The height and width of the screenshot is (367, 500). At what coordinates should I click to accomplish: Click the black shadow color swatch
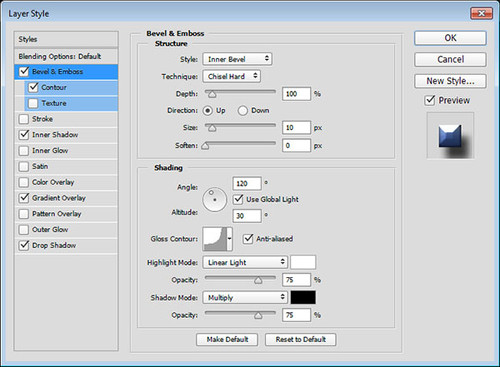pyautogui.click(x=303, y=297)
